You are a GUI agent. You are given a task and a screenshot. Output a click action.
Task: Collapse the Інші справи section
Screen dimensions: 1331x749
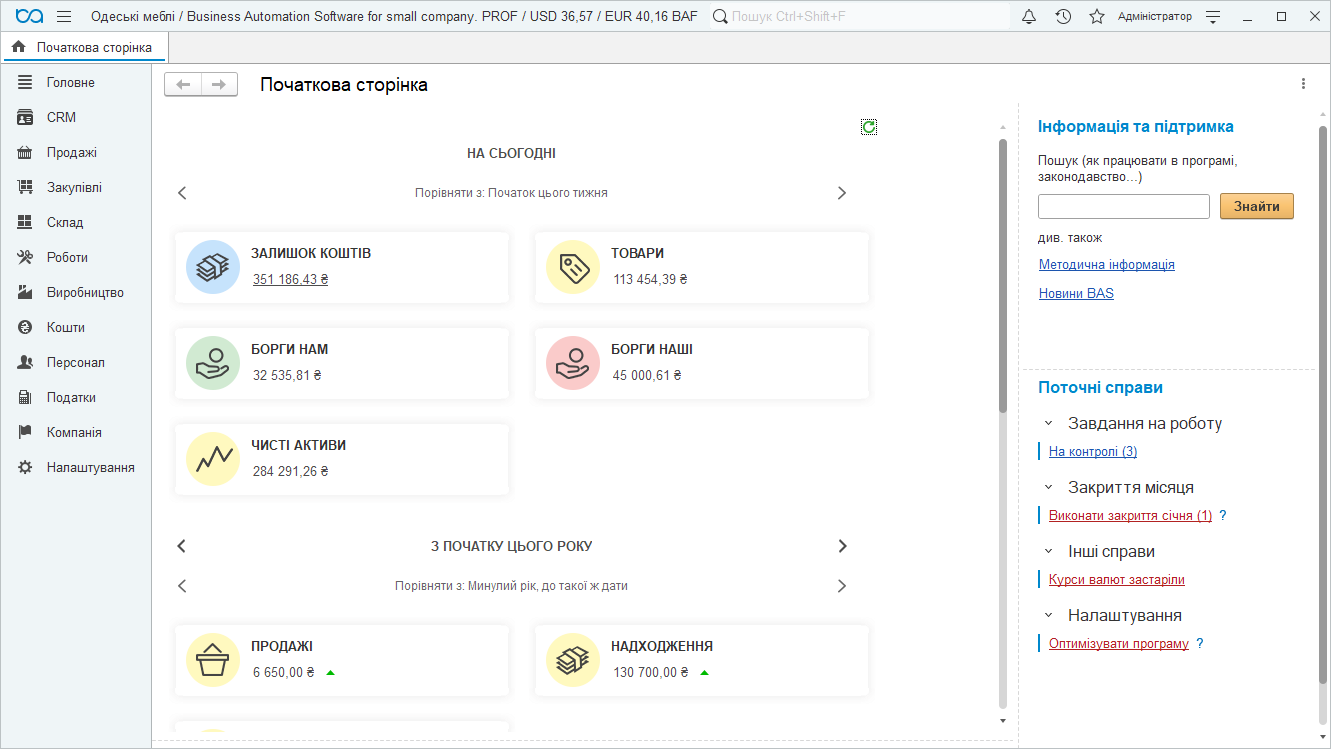click(1048, 551)
